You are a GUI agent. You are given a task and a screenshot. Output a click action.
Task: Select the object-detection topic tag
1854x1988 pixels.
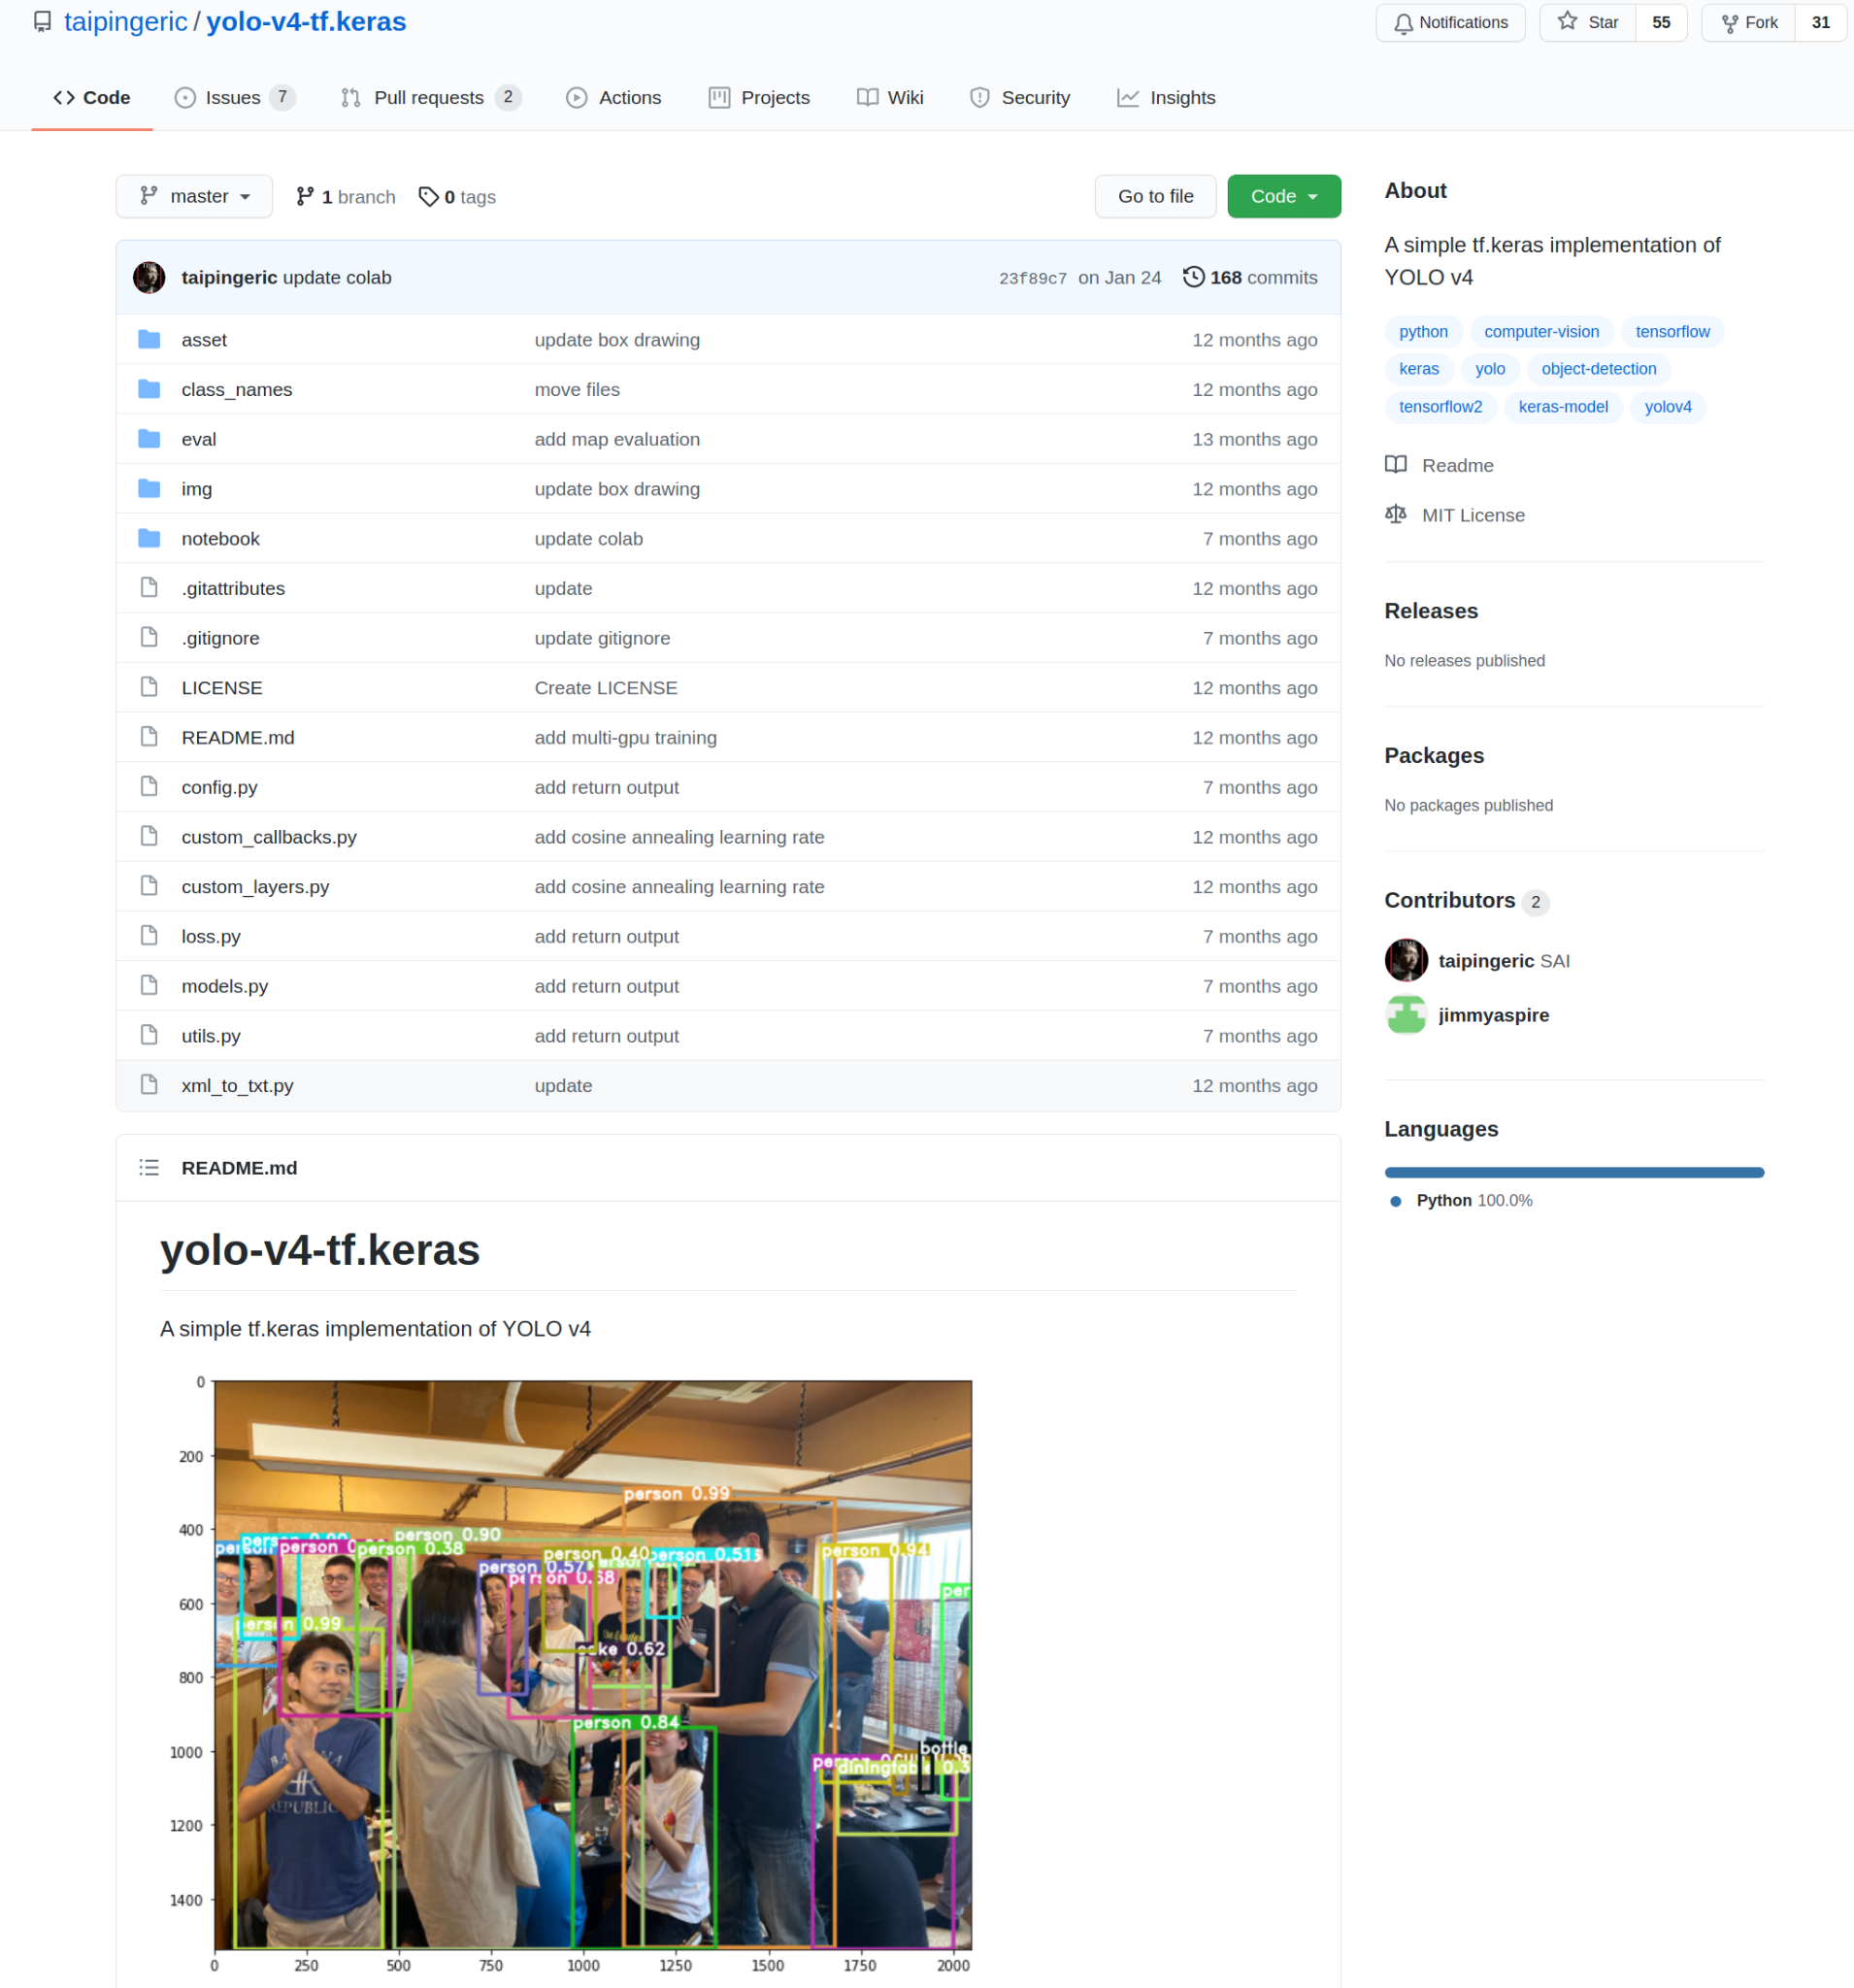[1598, 369]
